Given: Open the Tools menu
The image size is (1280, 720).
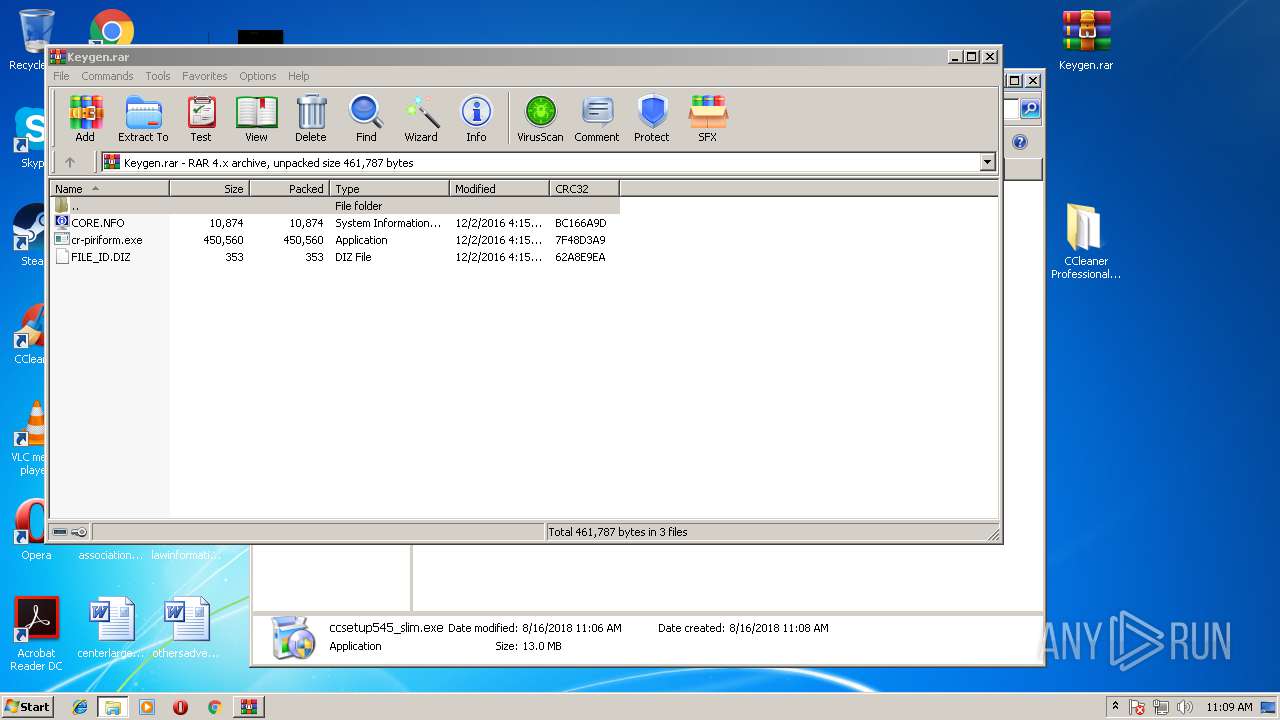Looking at the screenshot, I should point(158,76).
